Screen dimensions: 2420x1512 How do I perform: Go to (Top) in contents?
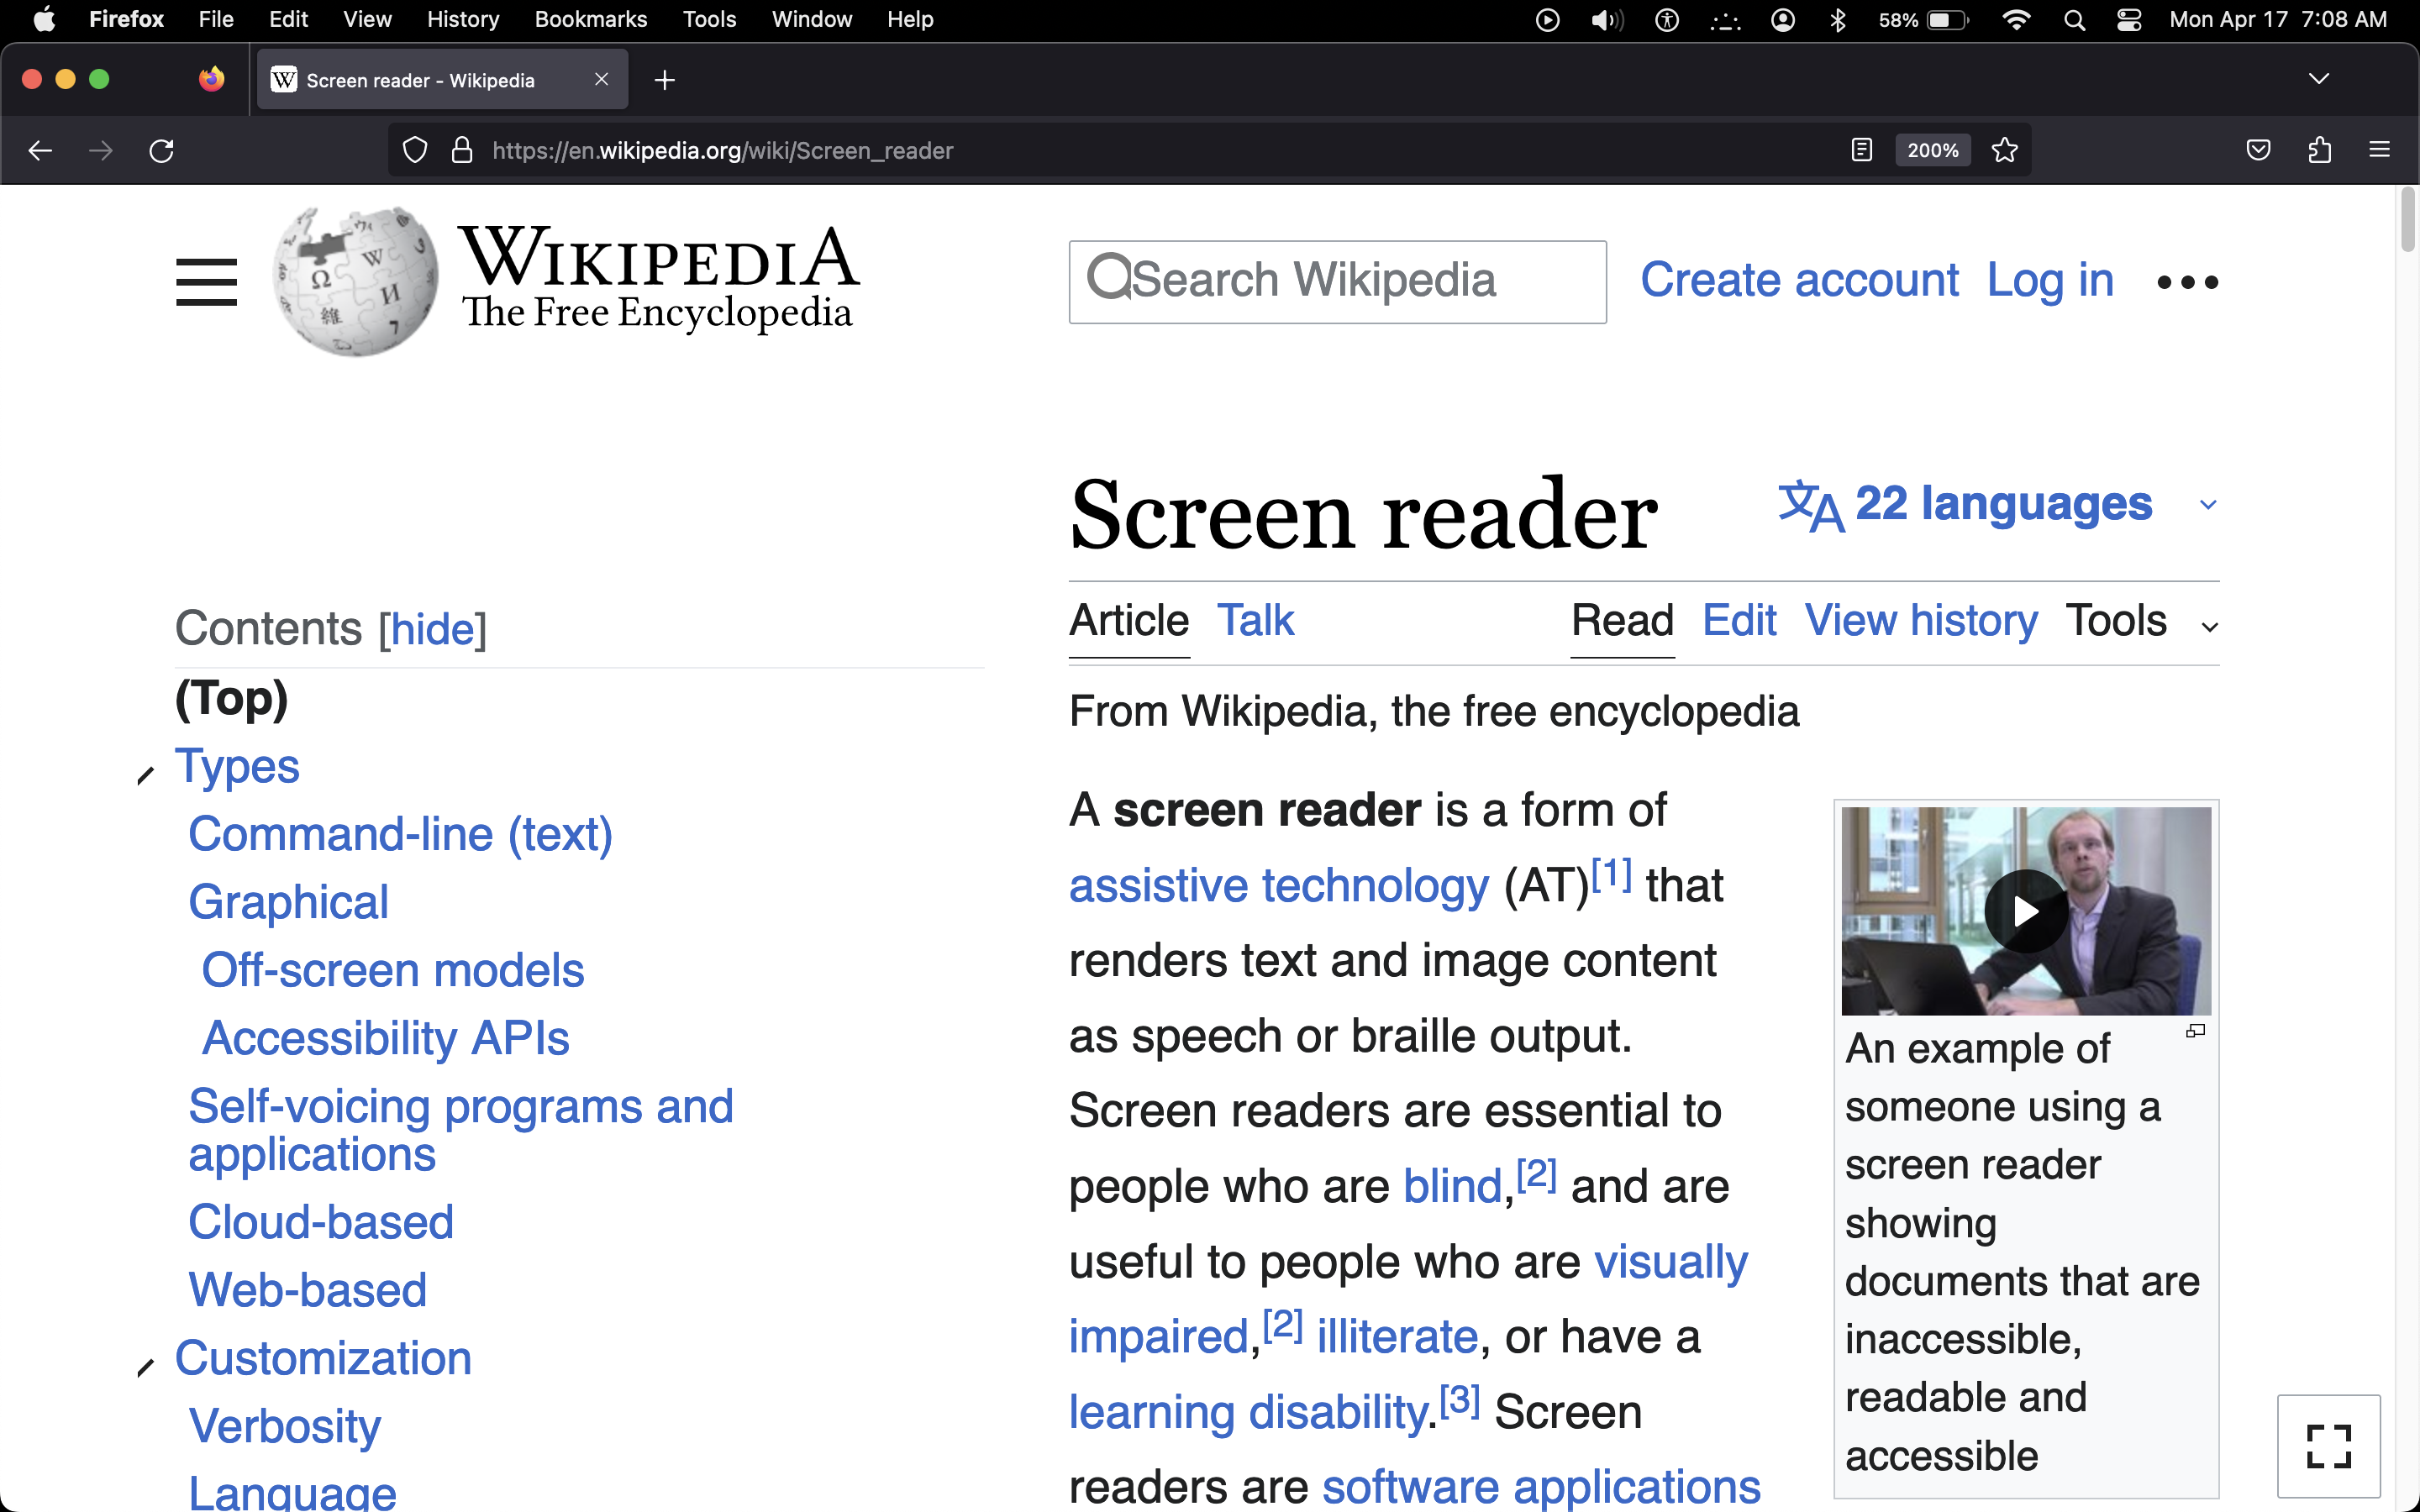click(x=231, y=698)
